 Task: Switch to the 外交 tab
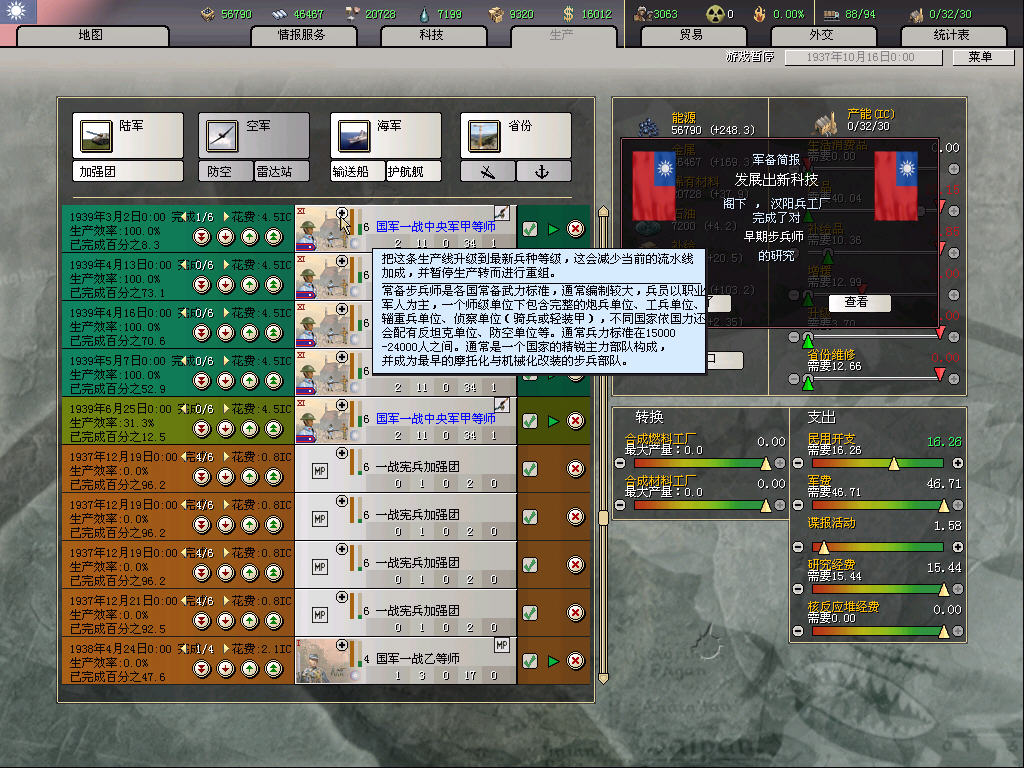coord(823,35)
